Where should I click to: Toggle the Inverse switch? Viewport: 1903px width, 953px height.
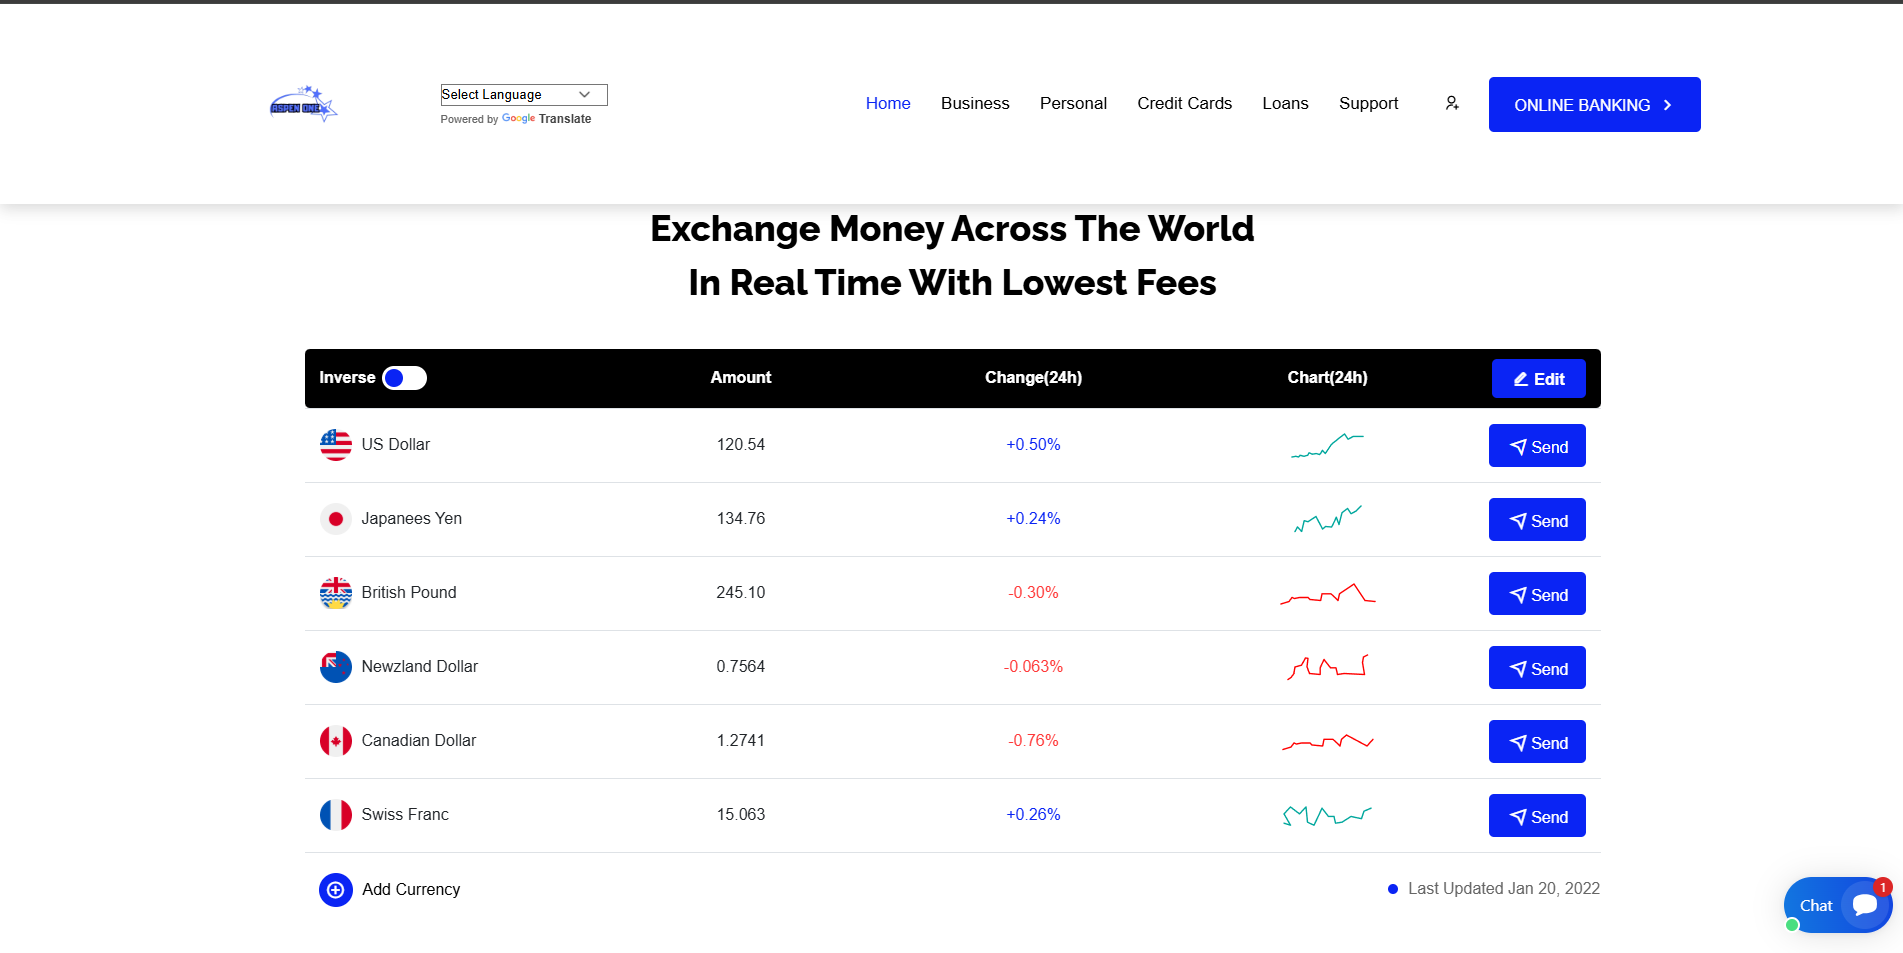(x=404, y=378)
